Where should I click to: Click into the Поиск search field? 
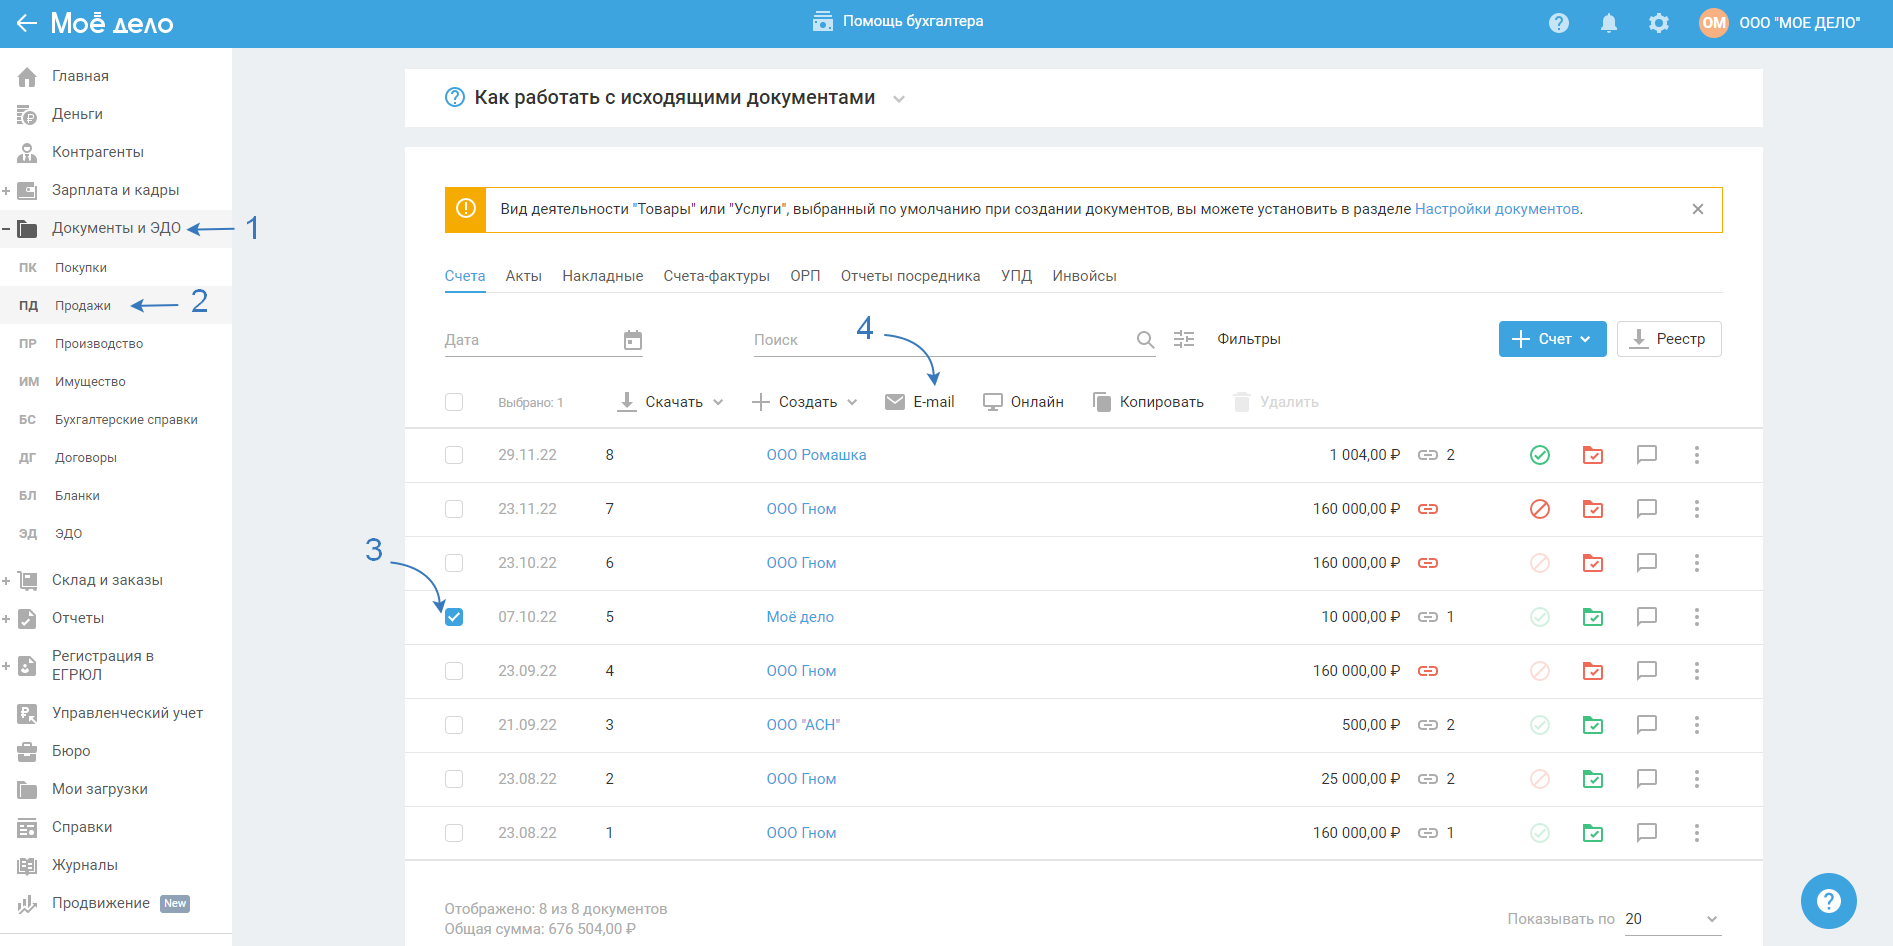(x=940, y=340)
